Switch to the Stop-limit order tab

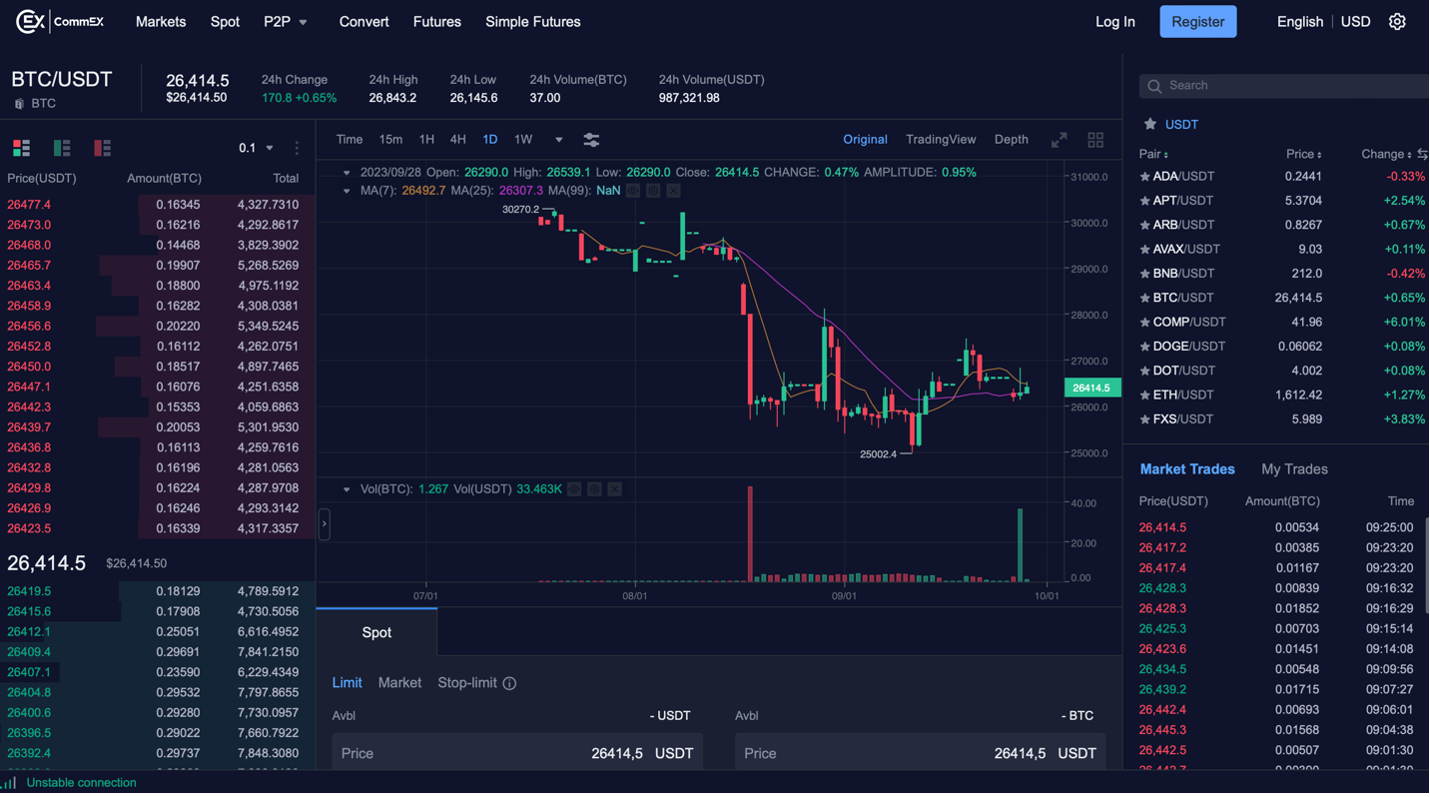(467, 683)
